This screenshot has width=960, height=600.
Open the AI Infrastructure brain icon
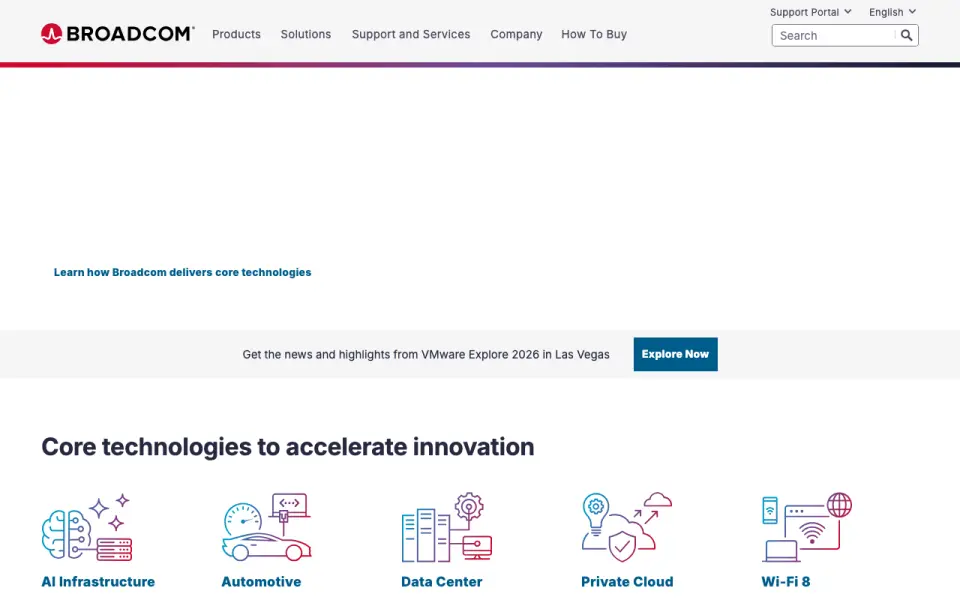(x=87, y=527)
